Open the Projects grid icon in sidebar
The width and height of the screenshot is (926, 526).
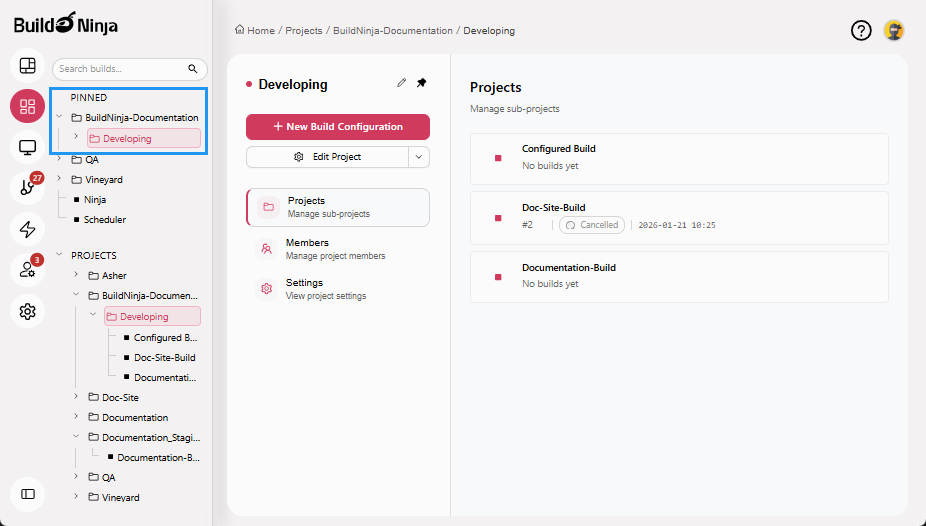point(28,106)
